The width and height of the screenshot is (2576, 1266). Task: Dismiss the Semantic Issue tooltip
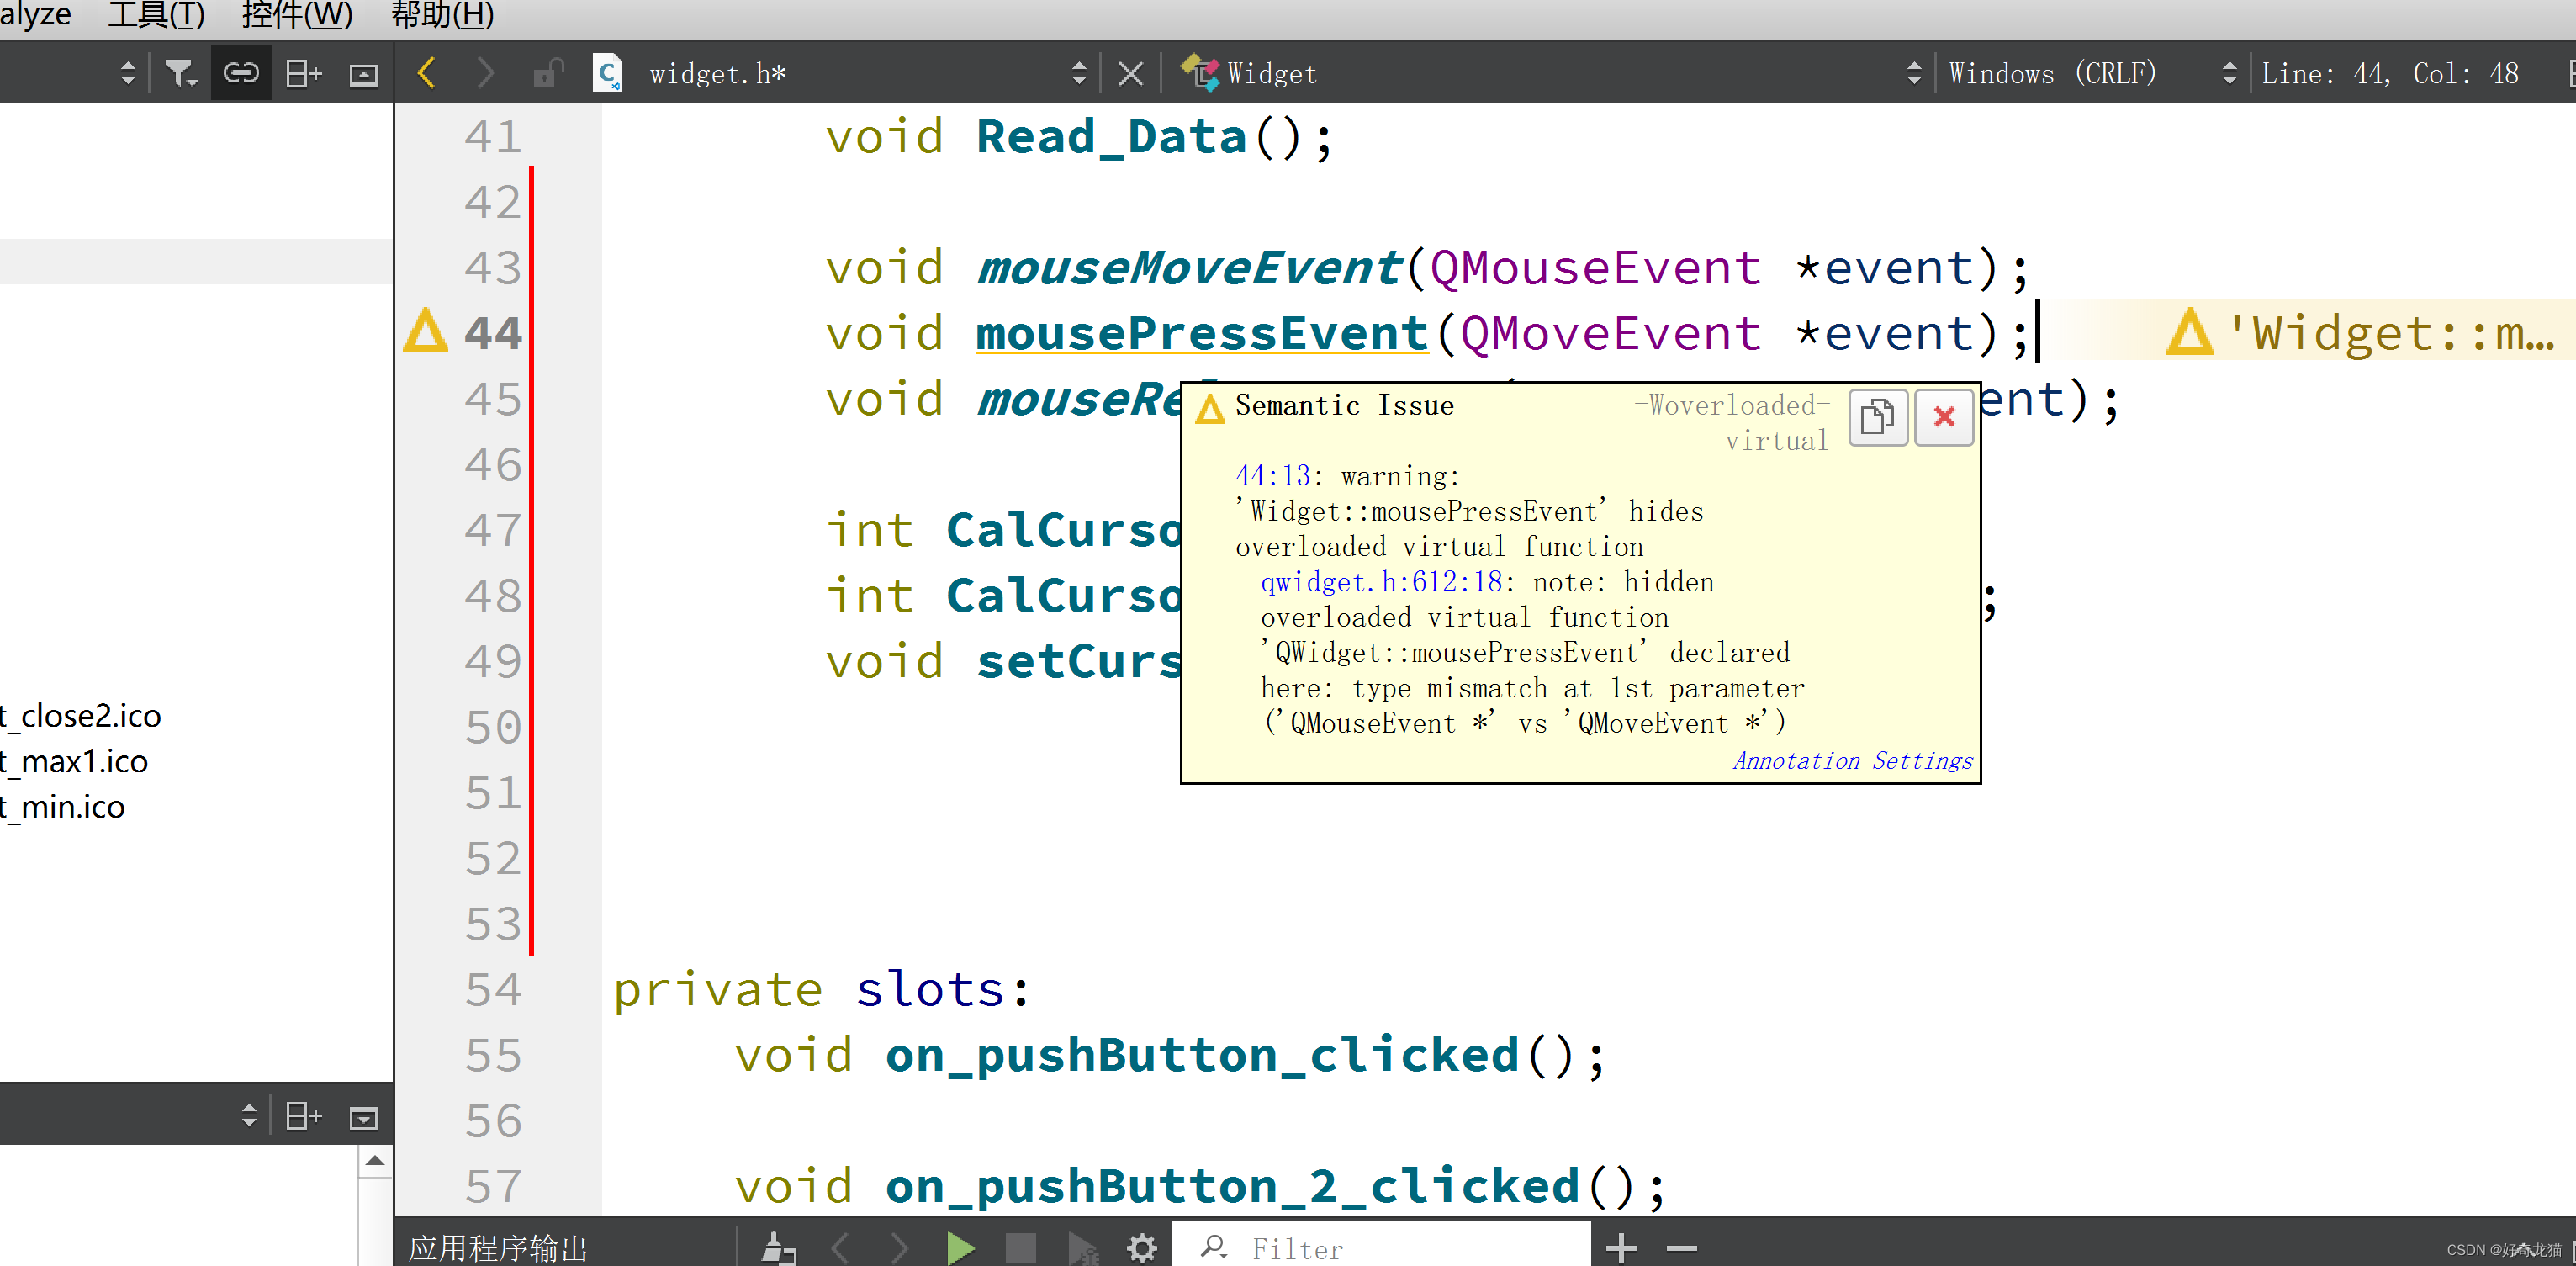pyautogui.click(x=1943, y=416)
